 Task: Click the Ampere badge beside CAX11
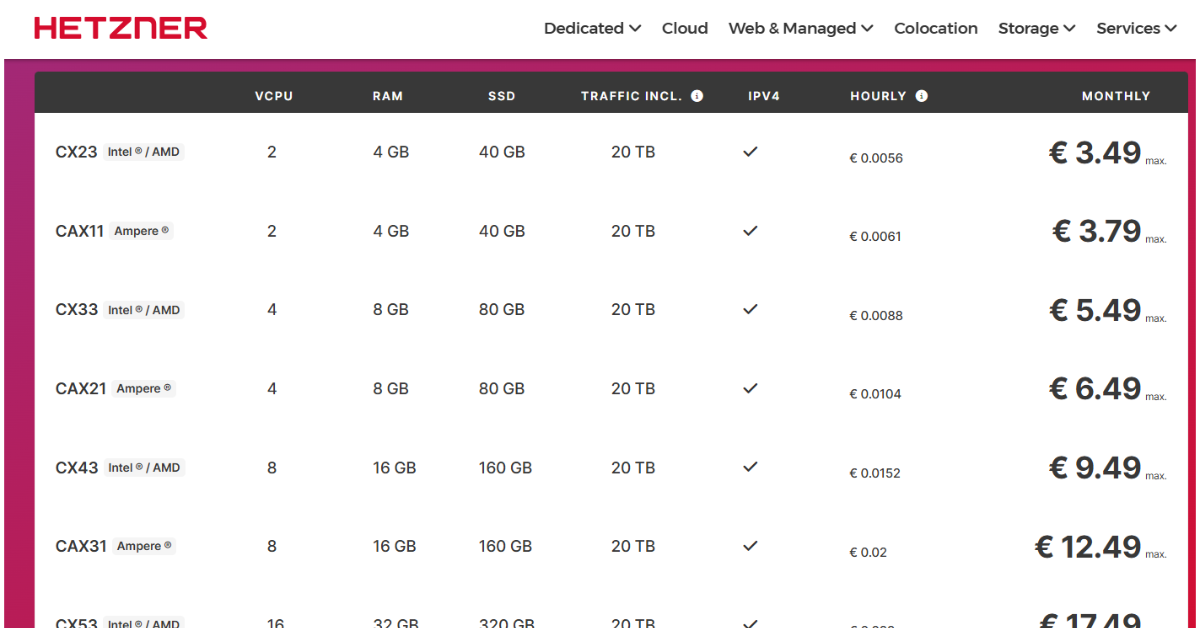pos(141,231)
